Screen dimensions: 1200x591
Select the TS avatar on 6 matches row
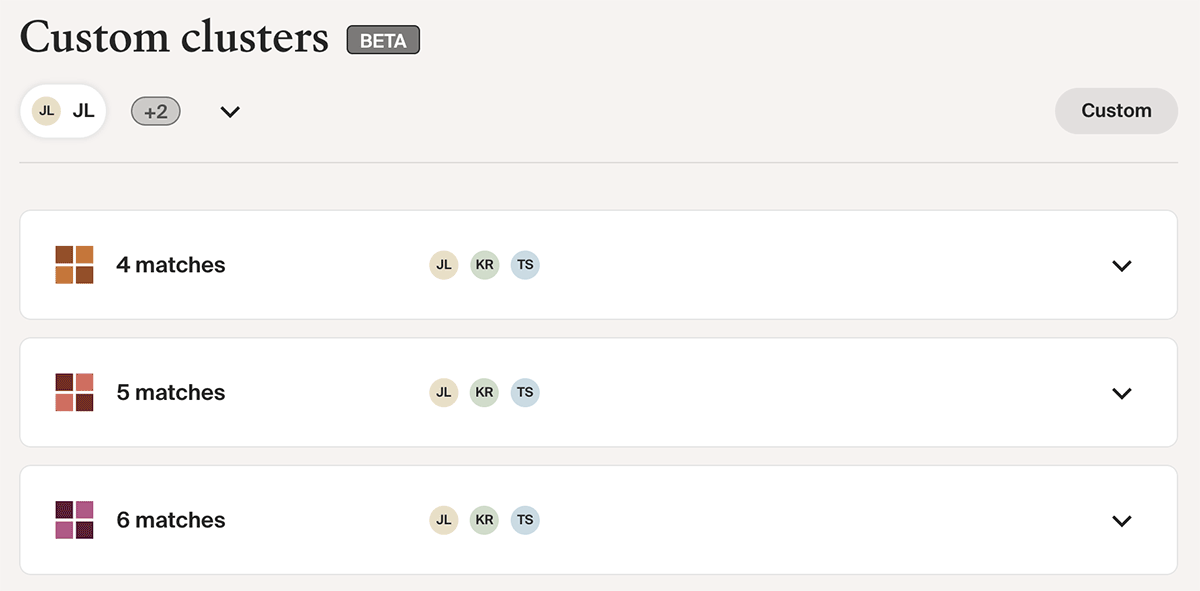[x=525, y=520]
